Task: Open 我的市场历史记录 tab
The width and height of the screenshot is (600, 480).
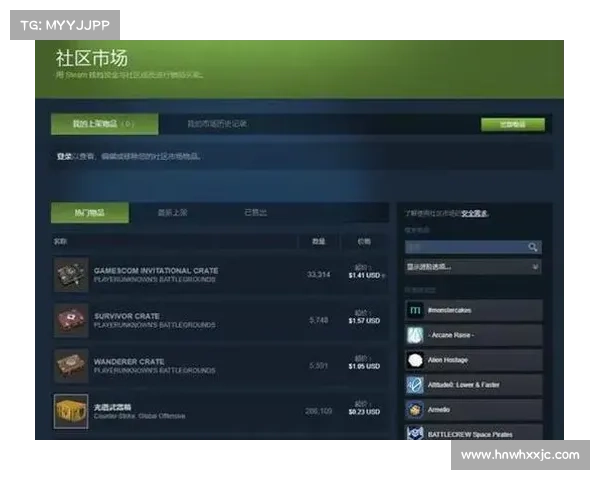Action: click(x=217, y=124)
